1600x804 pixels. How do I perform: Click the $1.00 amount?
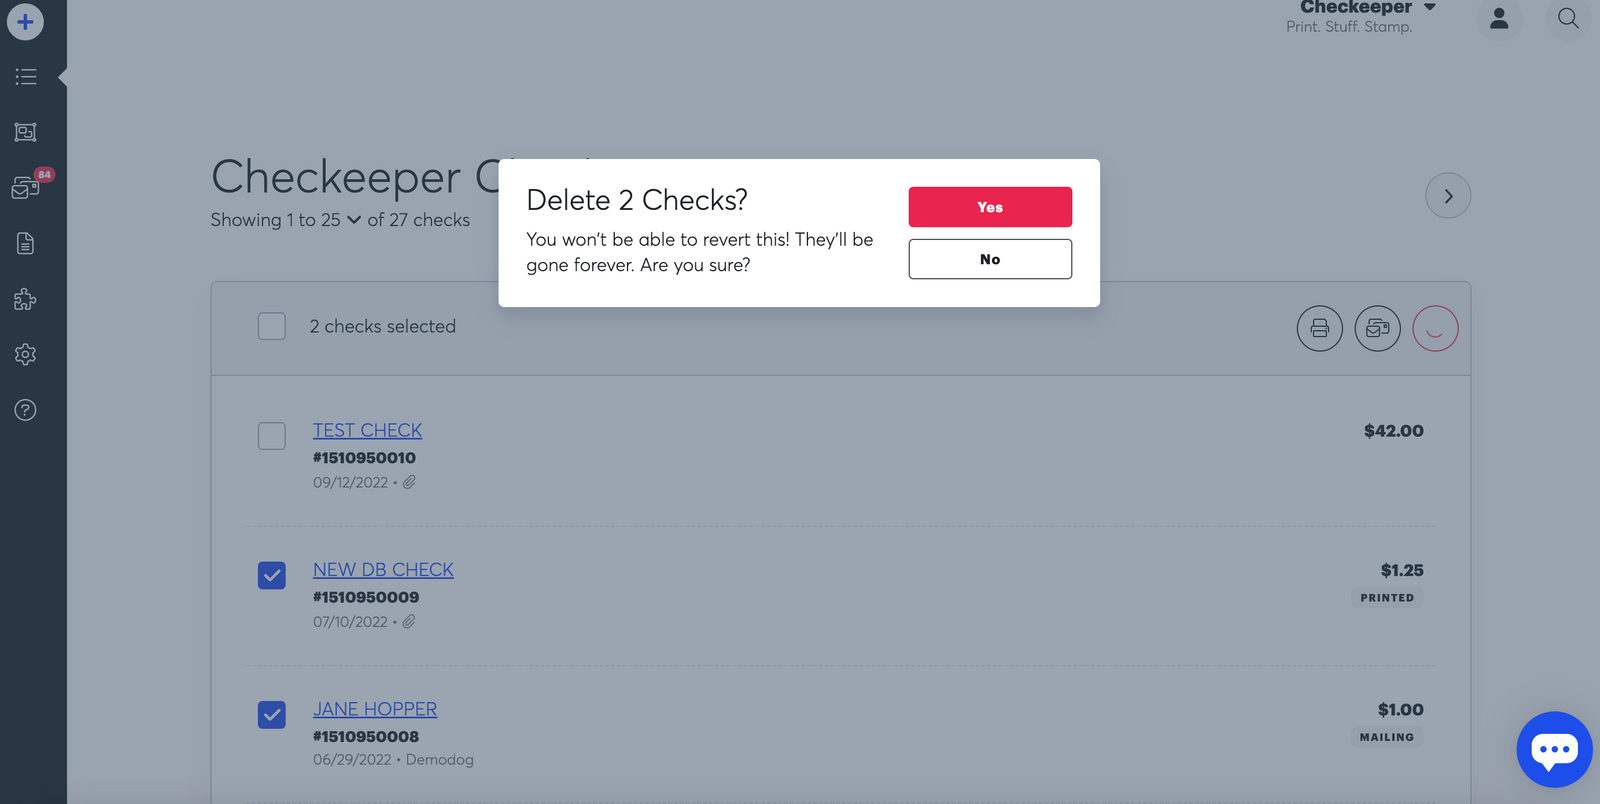point(1401,710)
